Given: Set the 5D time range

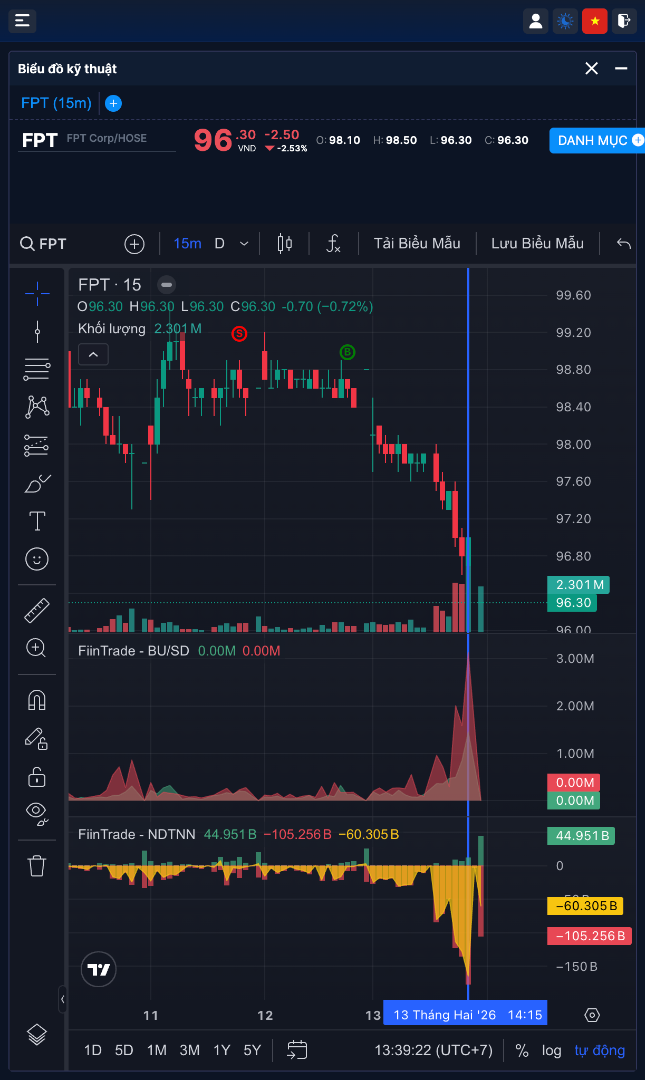Looking at the screenshot, I should [x=124, y=1050].
